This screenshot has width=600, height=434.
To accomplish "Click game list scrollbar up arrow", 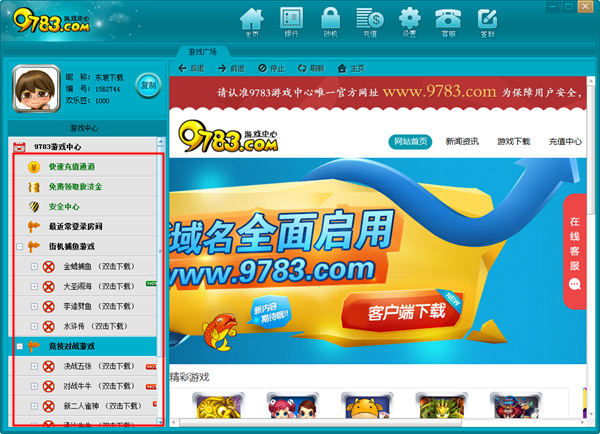I will (x=161, y=142).
